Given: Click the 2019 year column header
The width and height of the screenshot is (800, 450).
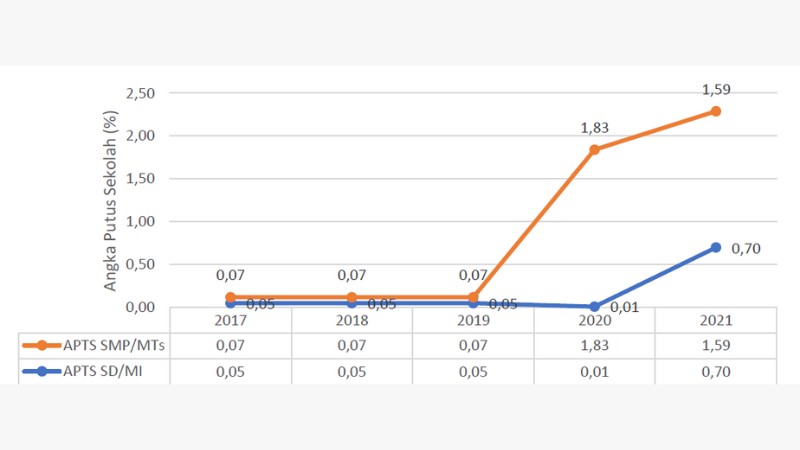Looking at the screenshot, I should [473, 320].
